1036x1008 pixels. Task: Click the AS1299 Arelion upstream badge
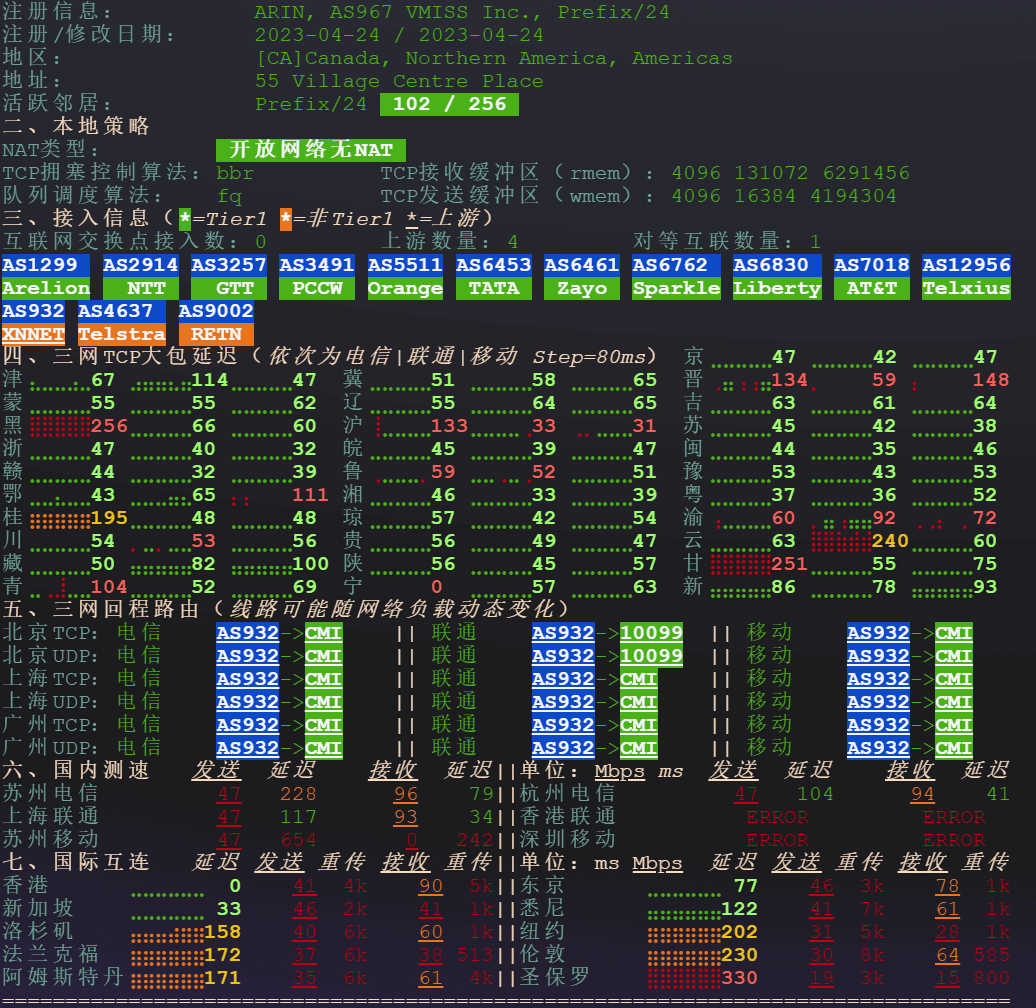(x=46, y=277)
